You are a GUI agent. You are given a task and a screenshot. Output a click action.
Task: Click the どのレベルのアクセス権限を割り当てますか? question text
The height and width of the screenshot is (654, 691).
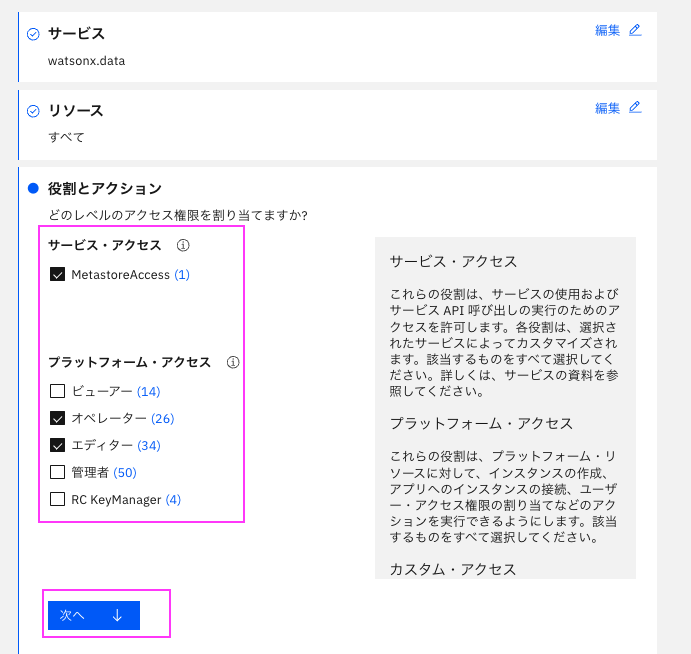(x=178, y=215)
